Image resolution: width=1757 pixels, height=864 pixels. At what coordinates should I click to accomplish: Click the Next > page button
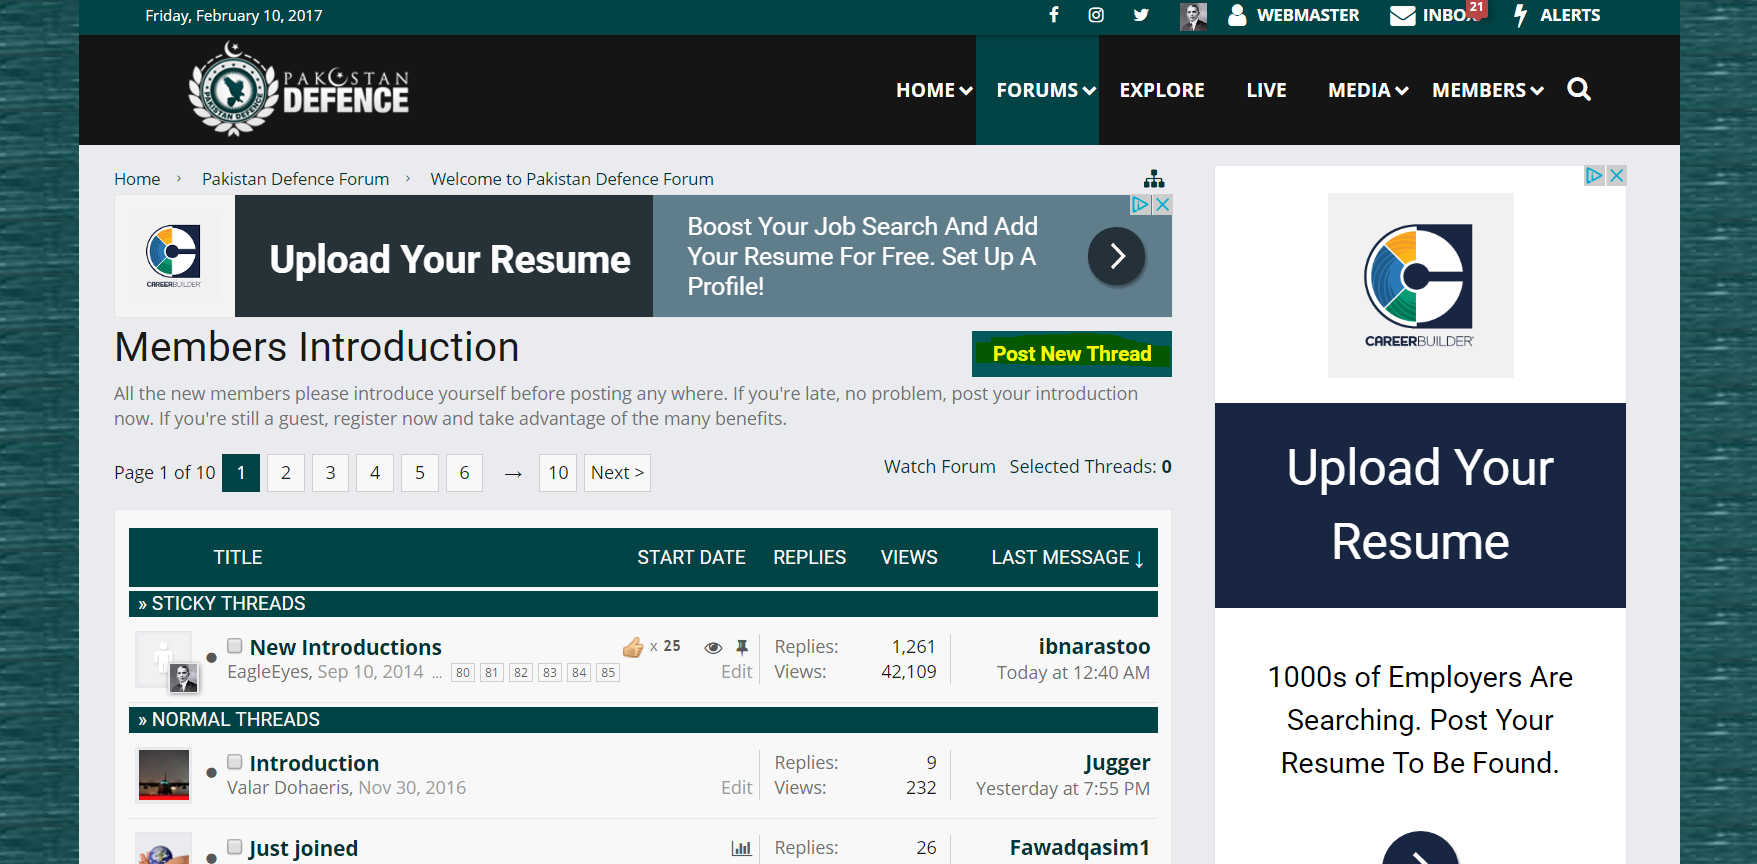click(618, 473)
